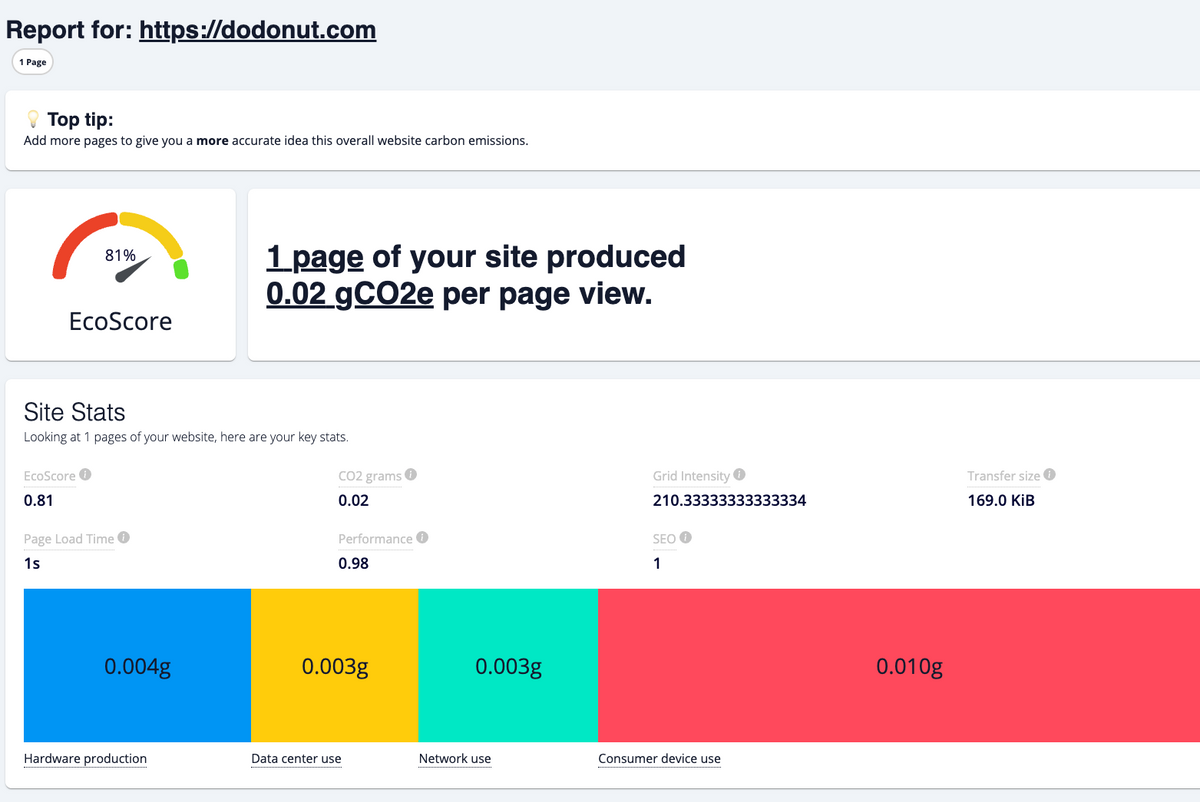The image size is (1200, 802).
Task: Click the blue 0.004g hardware production segment
Action: pos(137,665)
